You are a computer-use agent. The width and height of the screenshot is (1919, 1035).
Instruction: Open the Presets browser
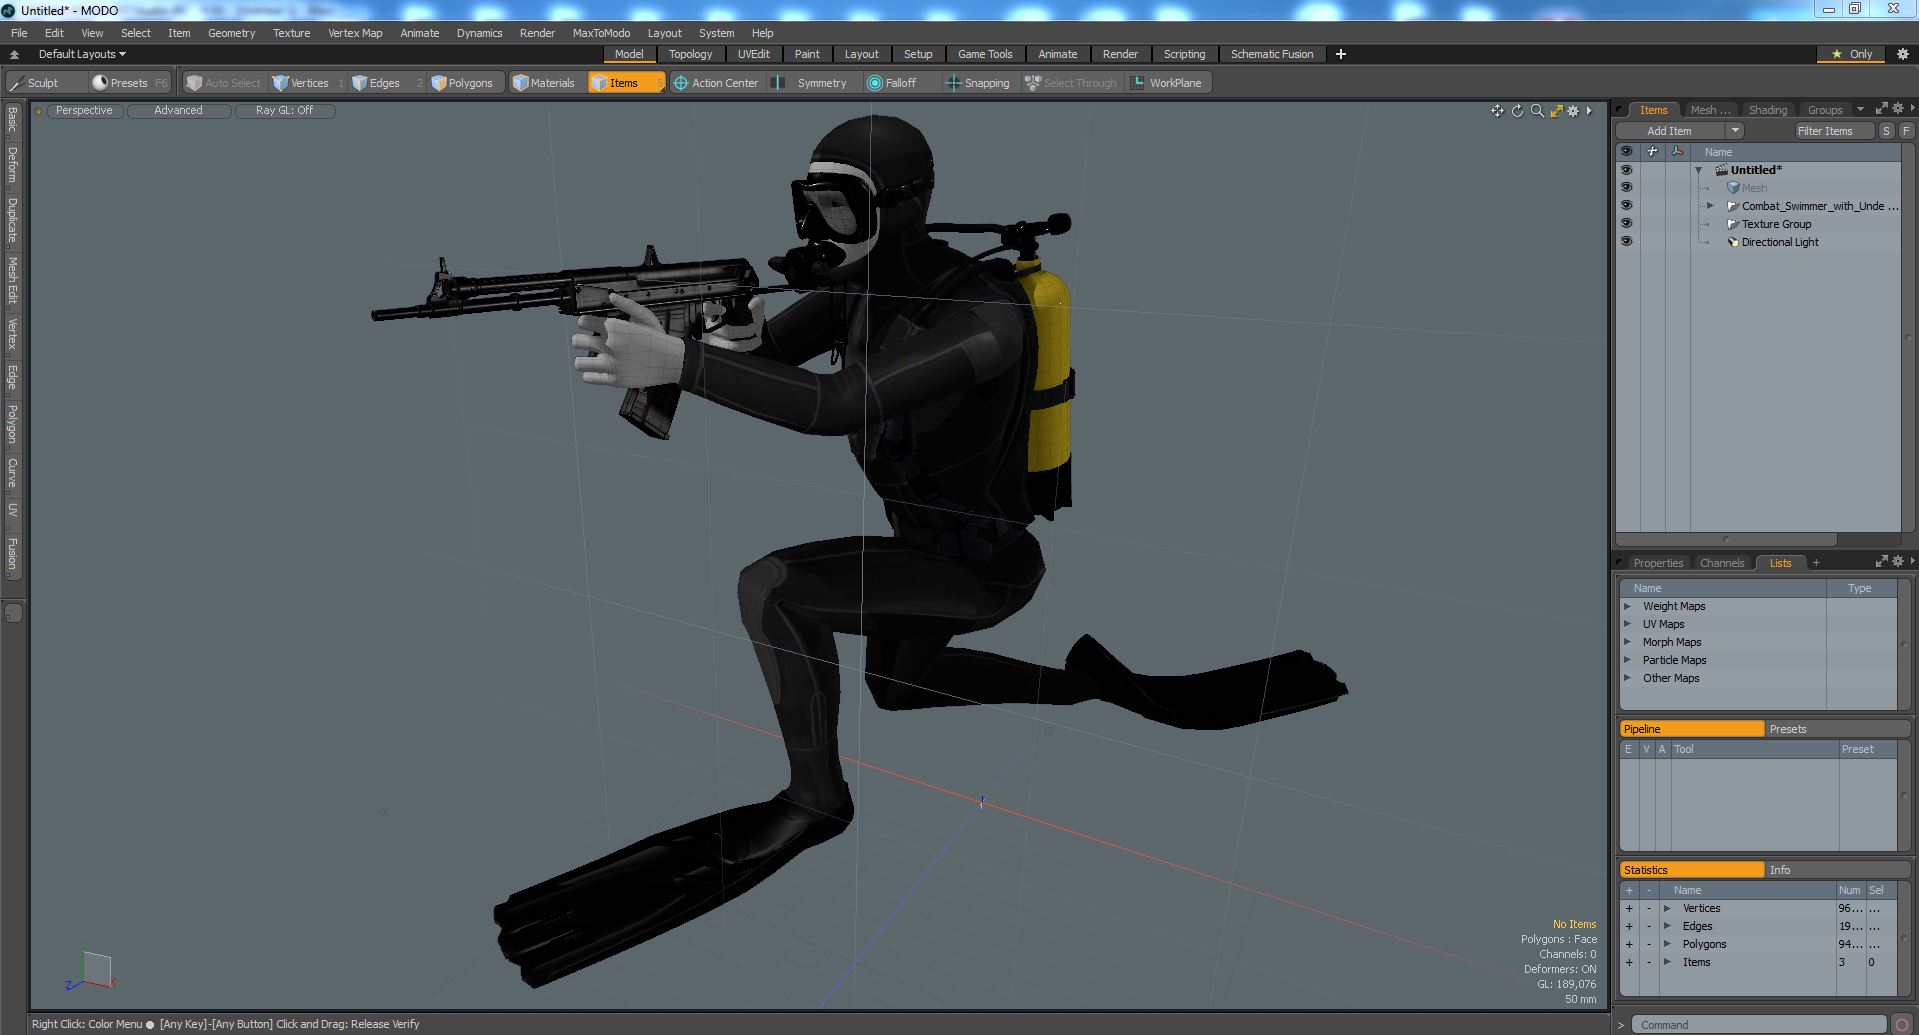point(129,83)
